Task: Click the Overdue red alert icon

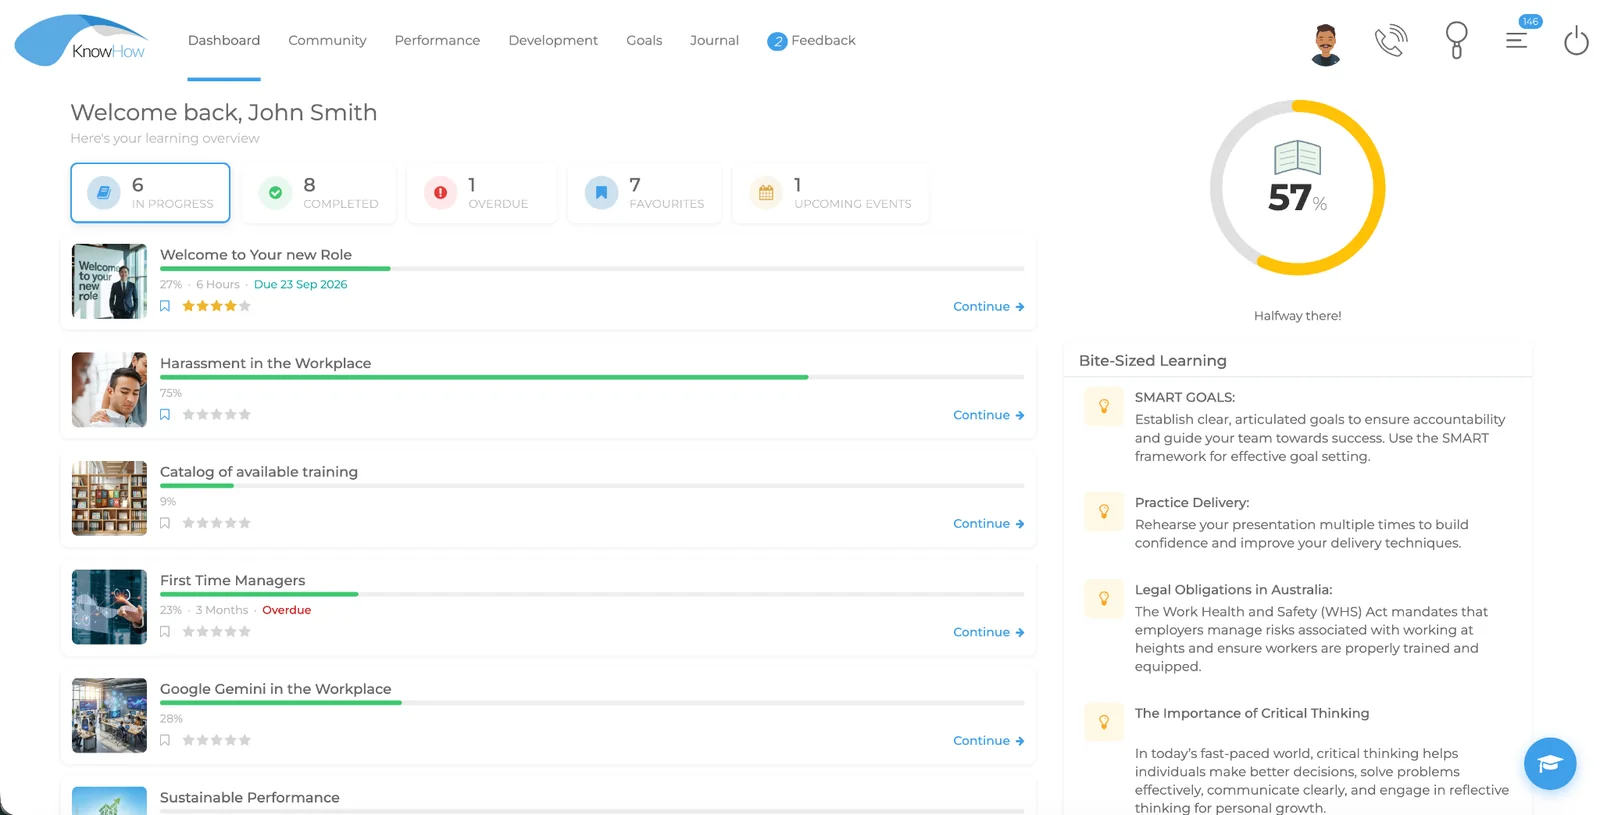Action: pos(440,193)
